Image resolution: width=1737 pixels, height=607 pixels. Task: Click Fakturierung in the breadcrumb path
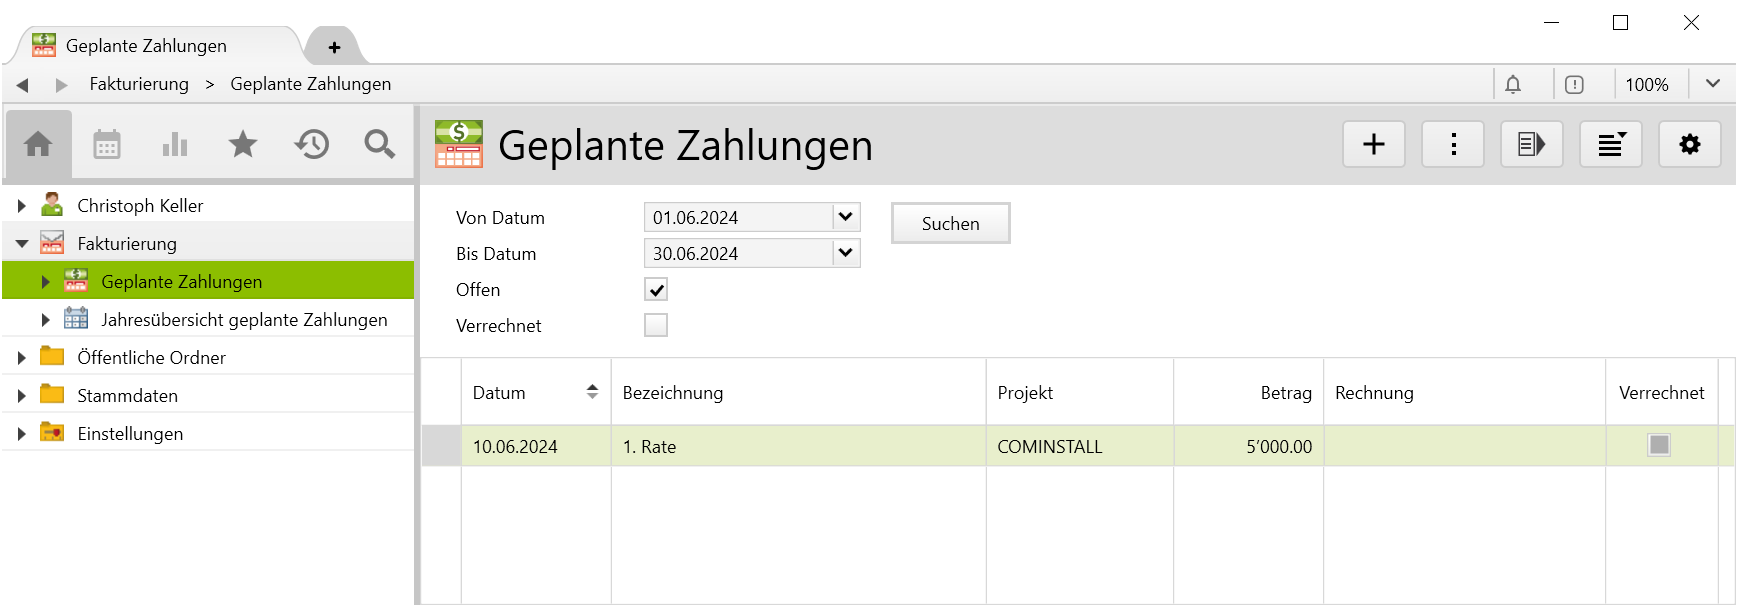pos(139,85)
